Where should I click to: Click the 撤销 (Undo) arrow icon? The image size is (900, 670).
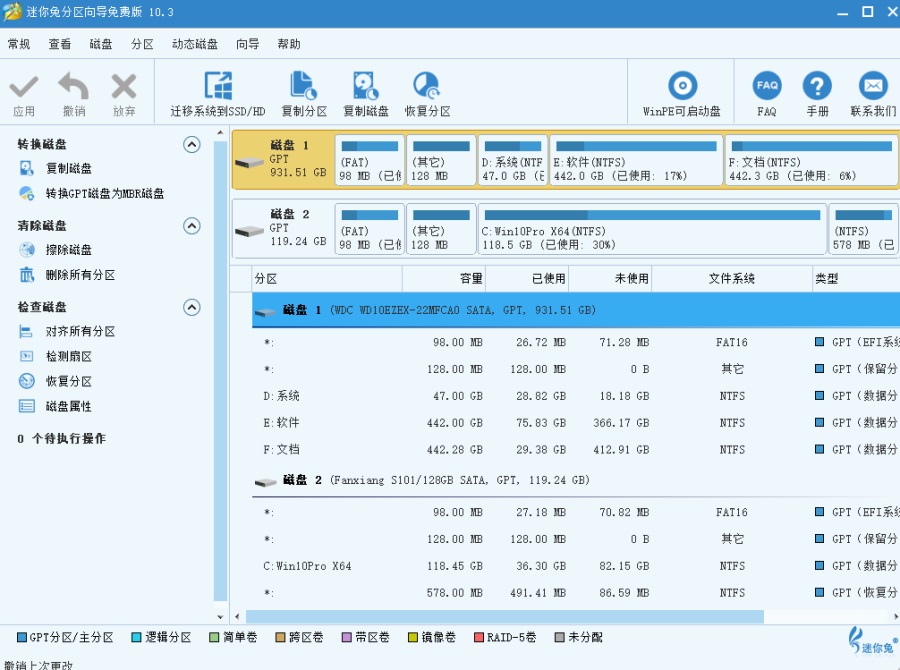(74, 87)
